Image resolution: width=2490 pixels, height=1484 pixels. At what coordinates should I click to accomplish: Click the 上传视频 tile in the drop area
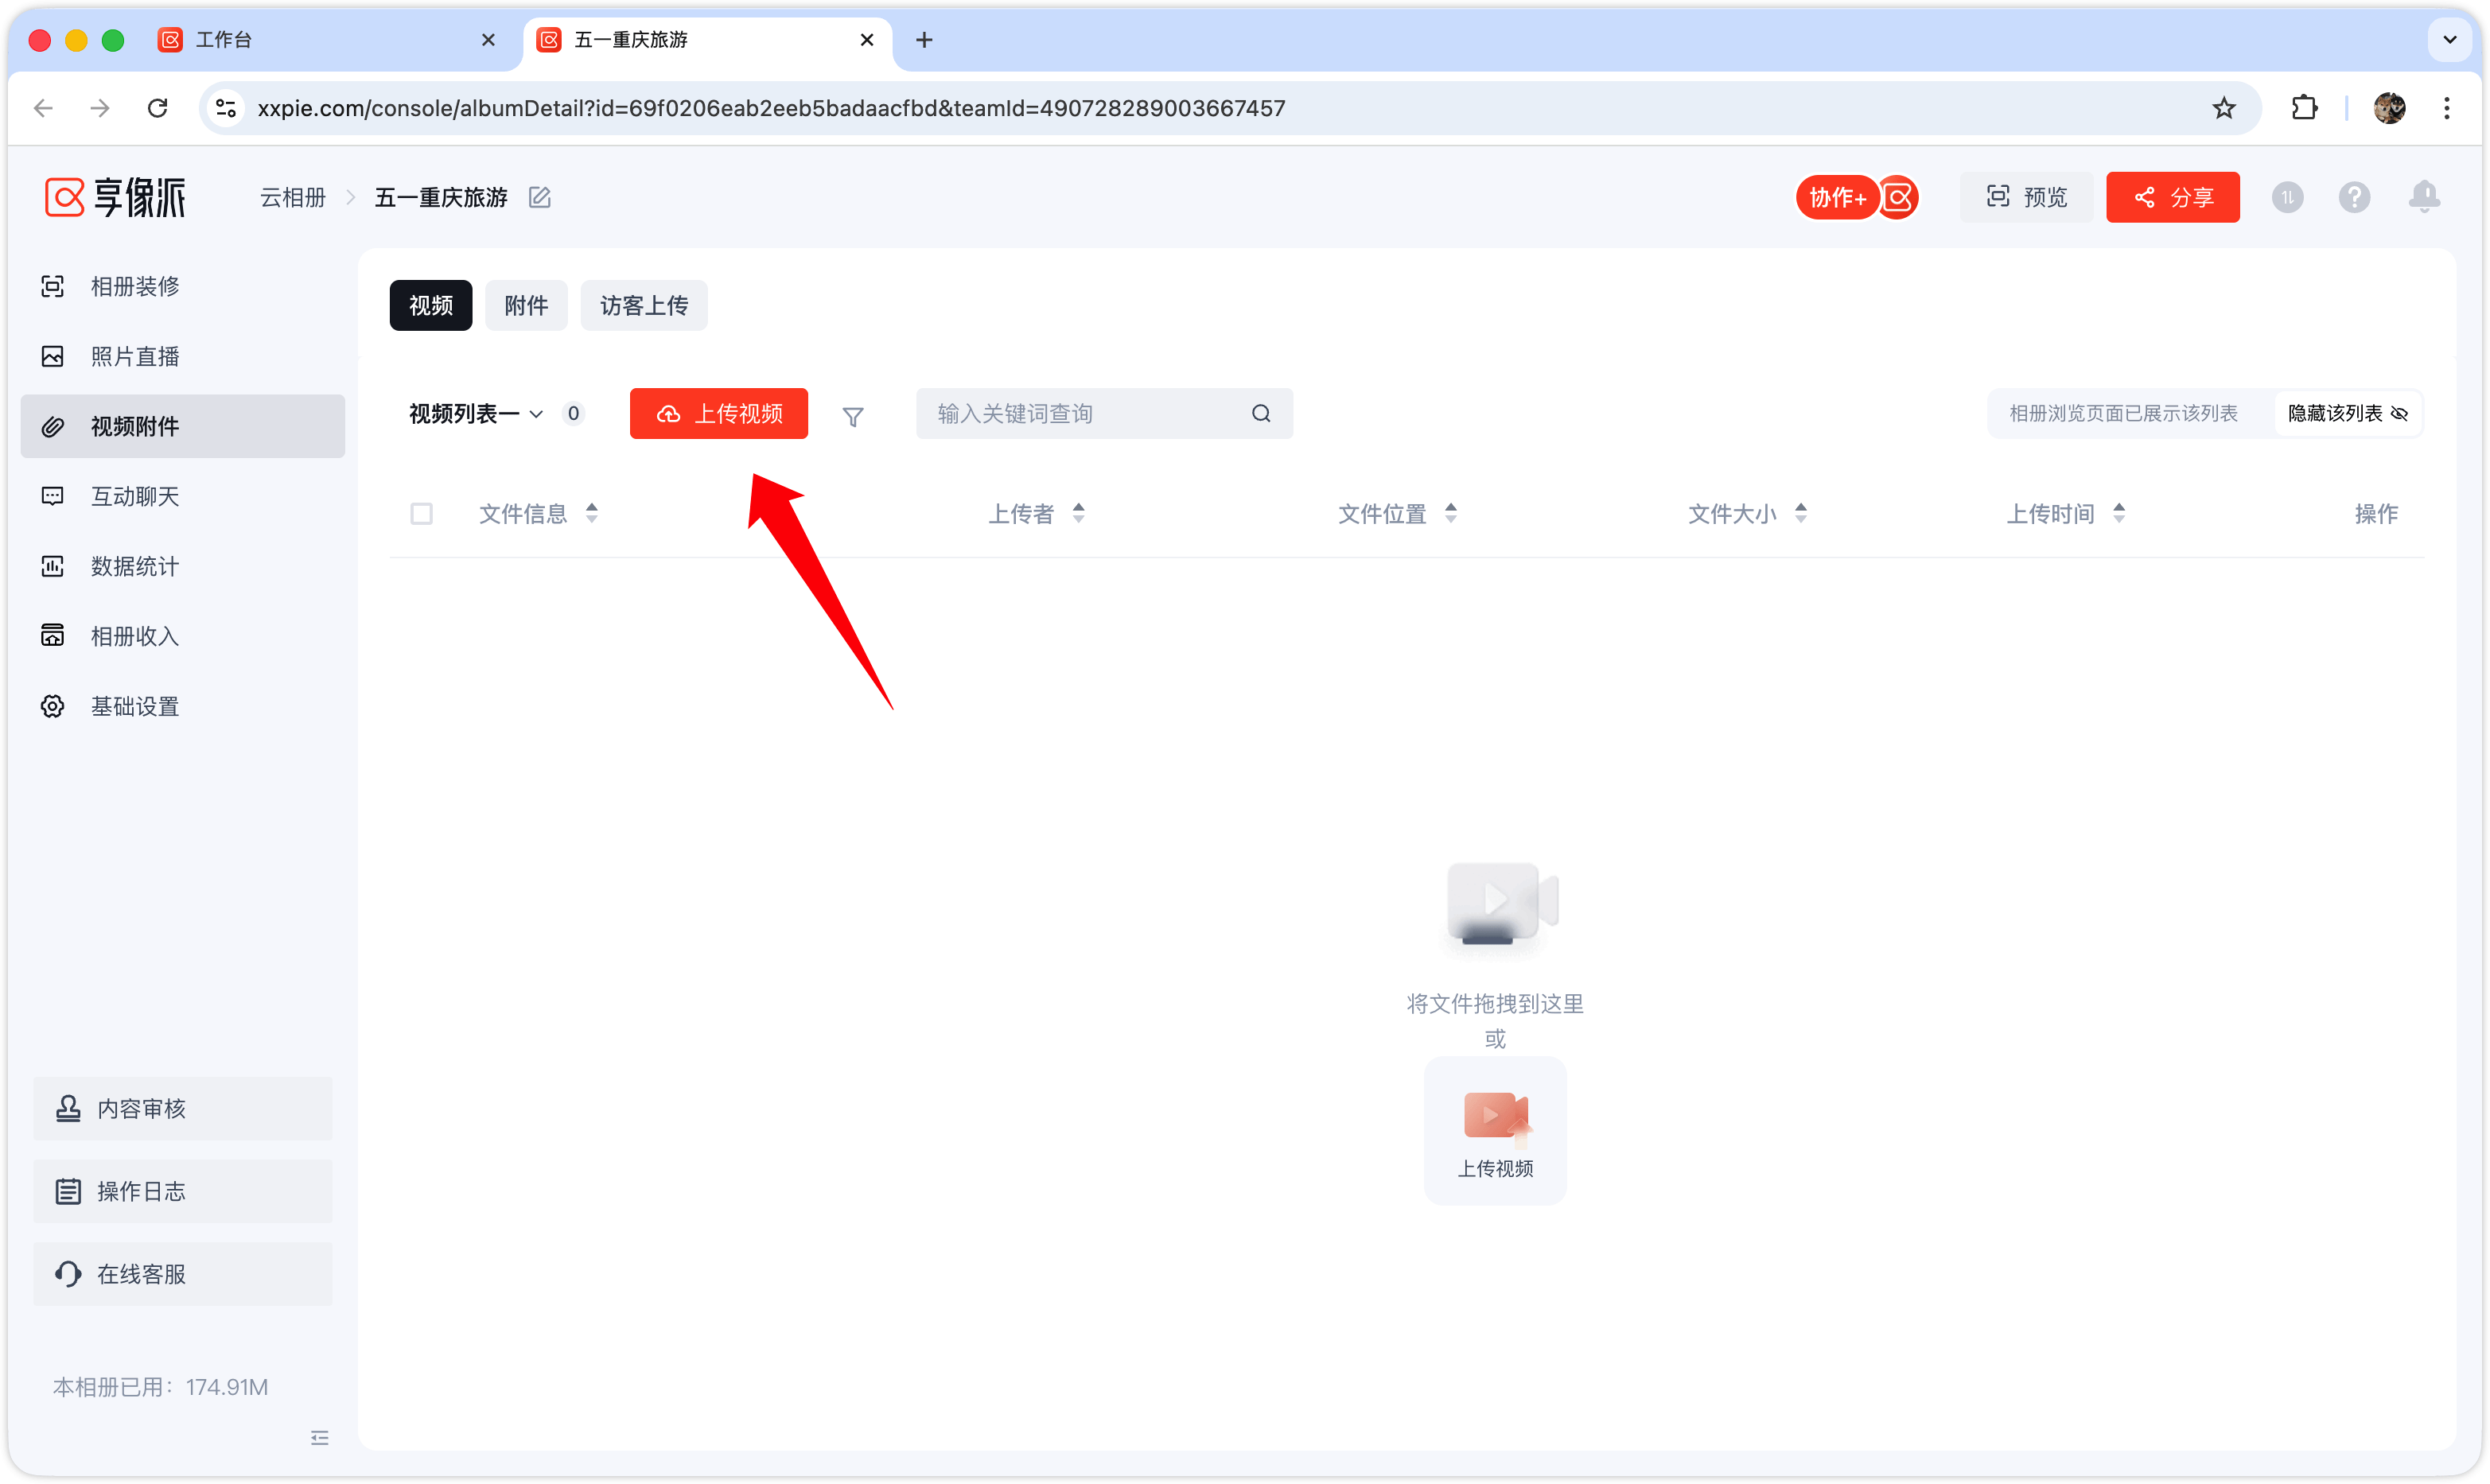tap(1495, 1132)
